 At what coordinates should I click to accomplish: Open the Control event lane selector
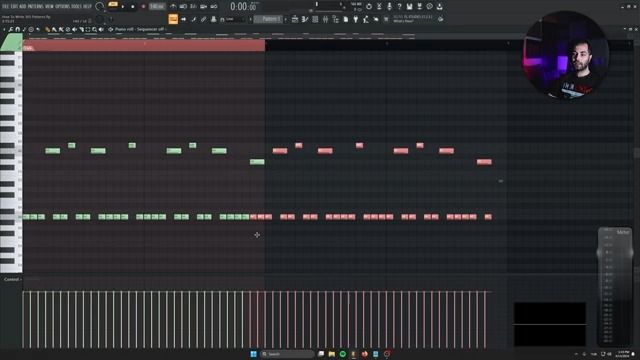coord(12,280)
